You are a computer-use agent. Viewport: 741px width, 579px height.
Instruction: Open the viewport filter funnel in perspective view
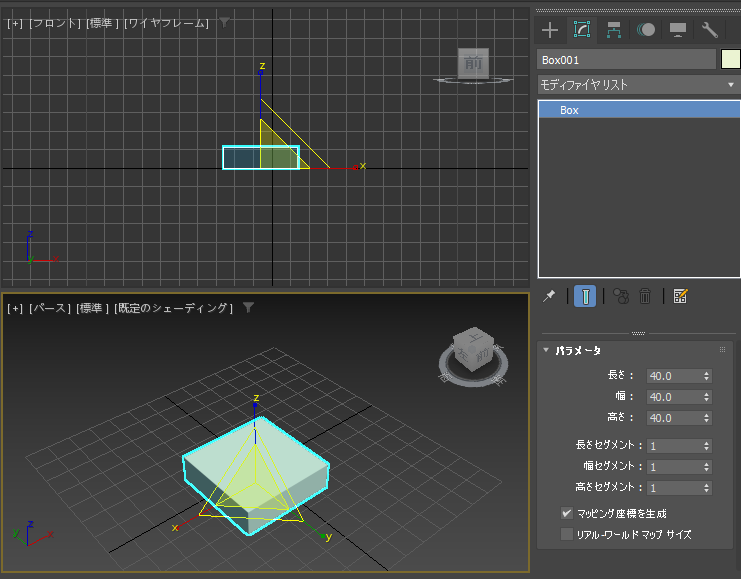click(x=249, y=308)
